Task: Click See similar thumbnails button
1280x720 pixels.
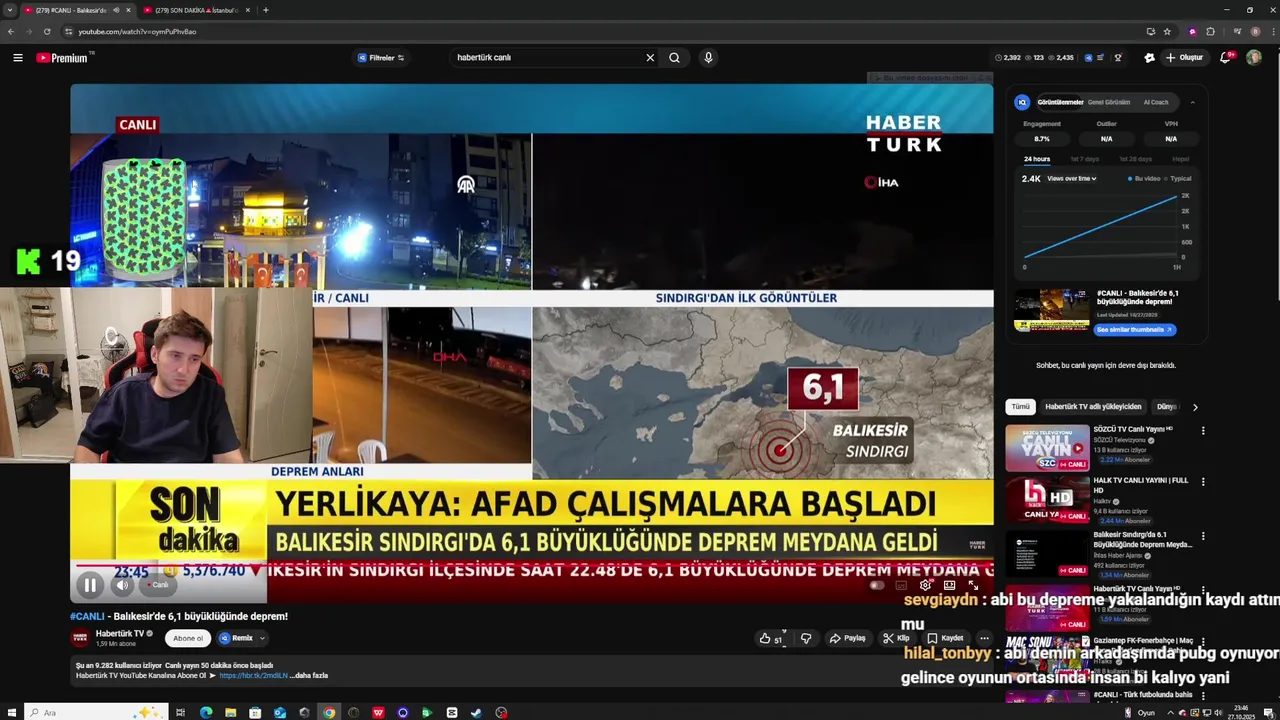Action: (x=1134, y=329)
